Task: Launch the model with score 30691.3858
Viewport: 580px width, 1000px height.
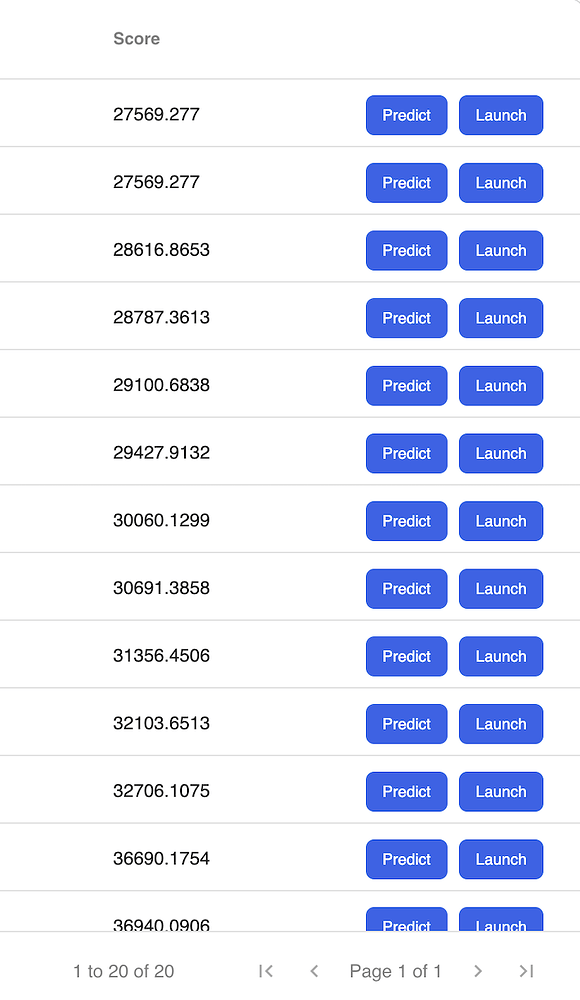Action: pyautogui.click(x=500, y=588)
